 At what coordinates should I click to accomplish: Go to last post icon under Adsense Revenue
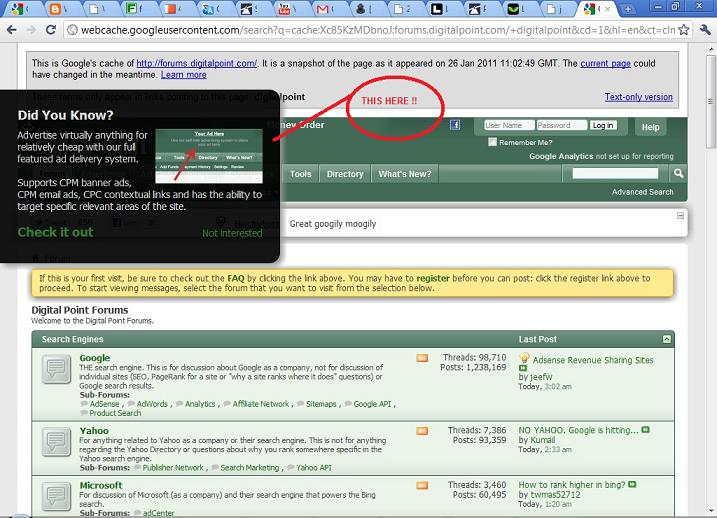(523, 368)
